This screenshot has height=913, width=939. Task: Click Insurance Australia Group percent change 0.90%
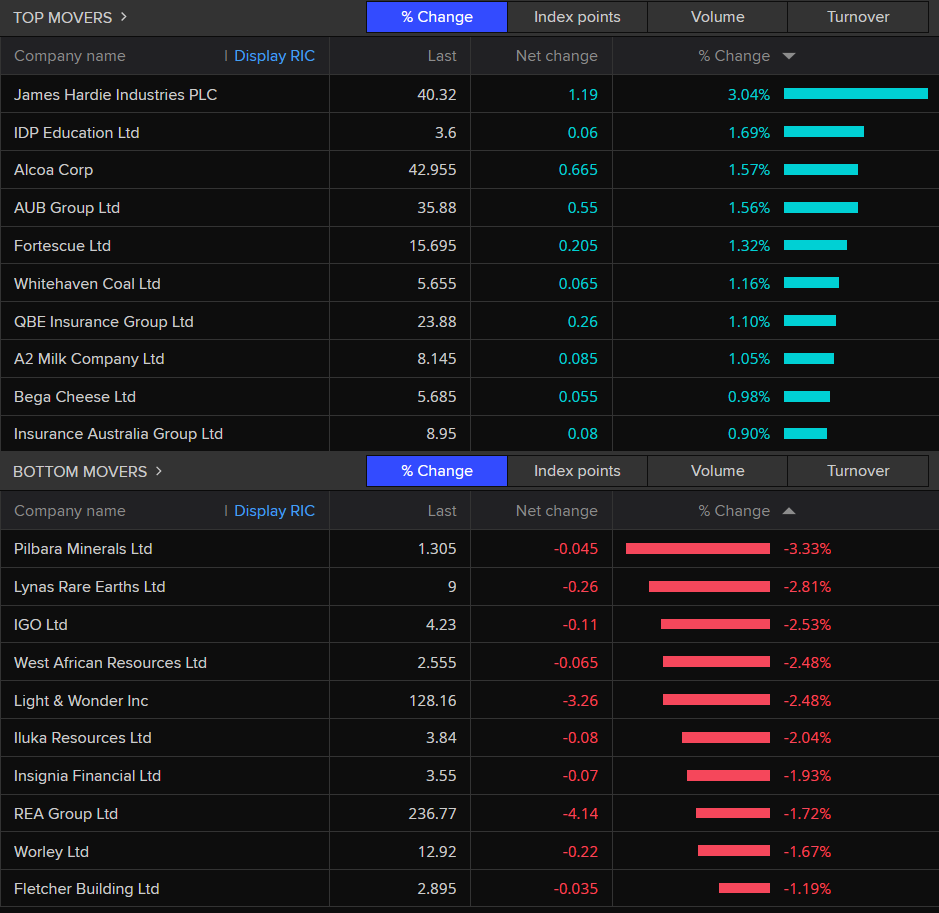749,433
